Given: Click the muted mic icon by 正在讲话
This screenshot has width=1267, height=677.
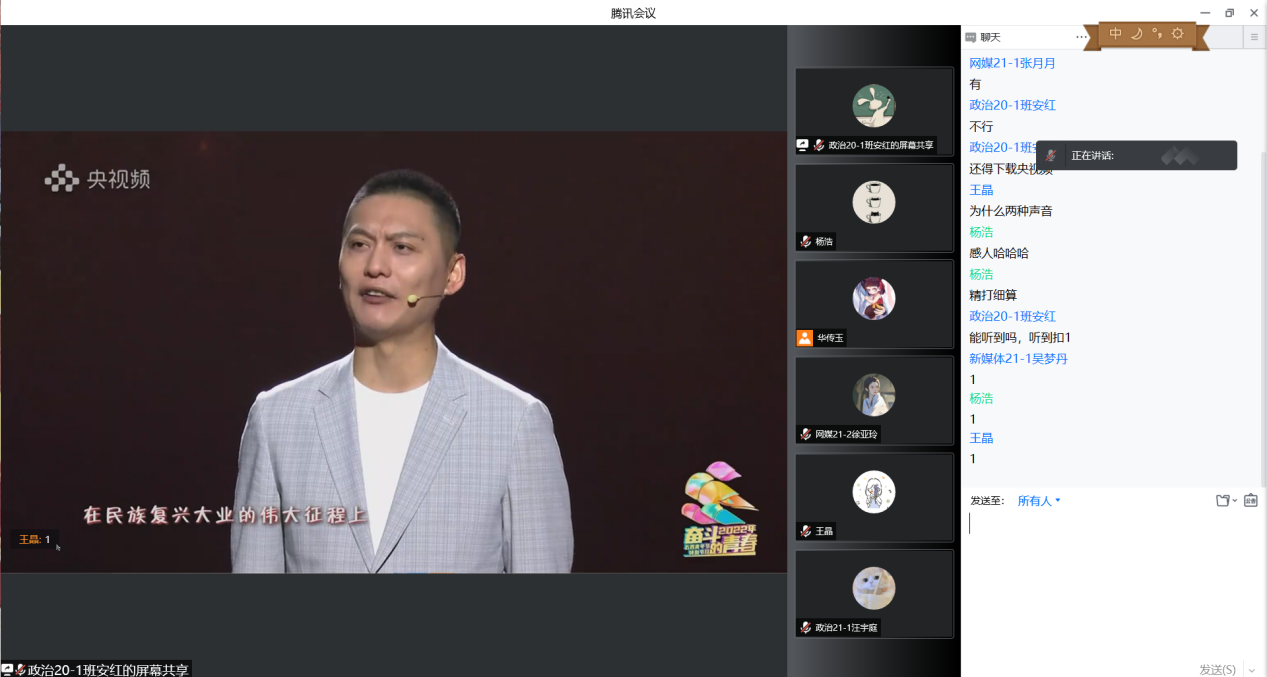Looking at the screenshot, I should coord(1050,156).
